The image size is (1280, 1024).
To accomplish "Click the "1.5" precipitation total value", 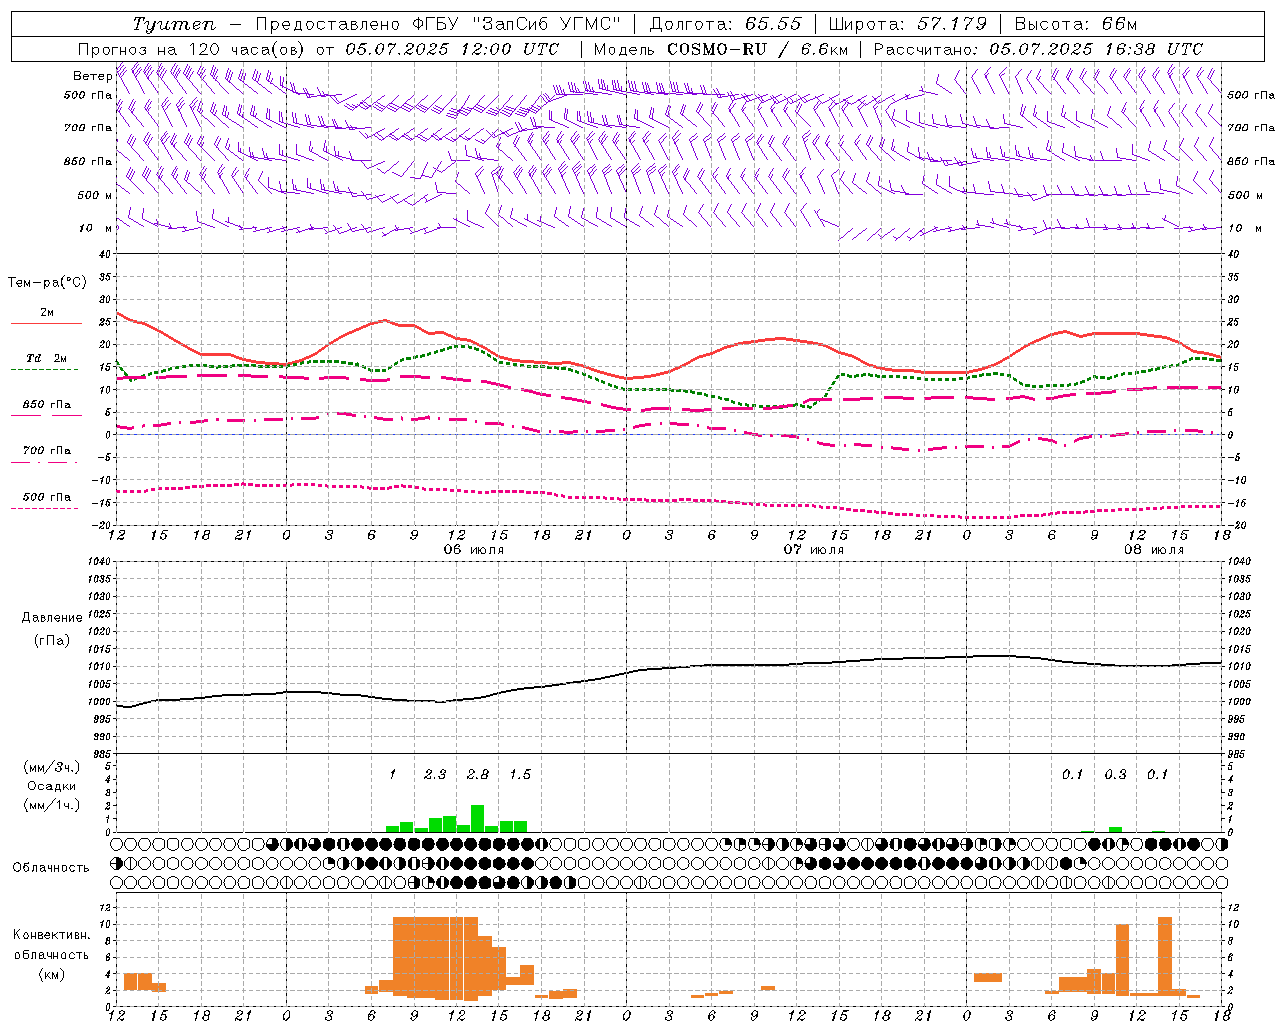I will click(x=520, y=774).
